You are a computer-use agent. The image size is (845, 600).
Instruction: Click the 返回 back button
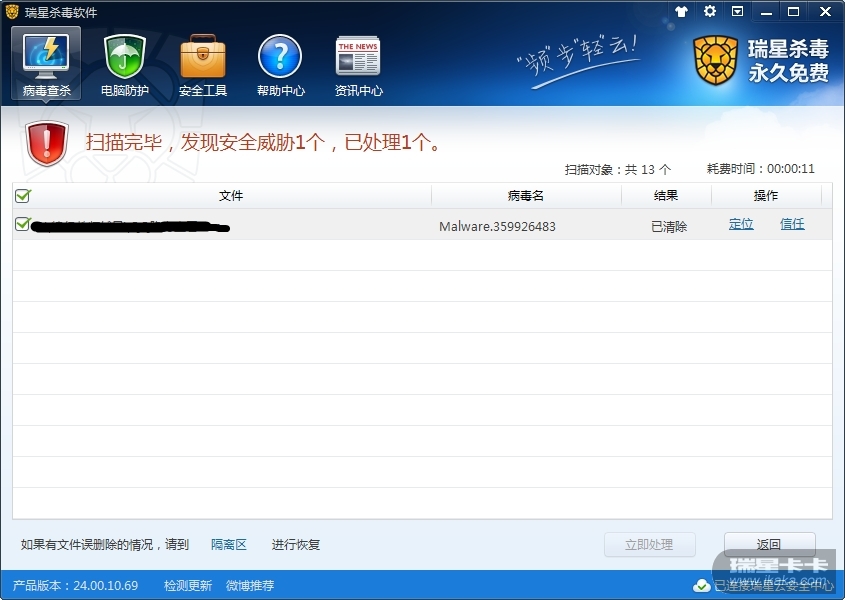pos(769,544)
